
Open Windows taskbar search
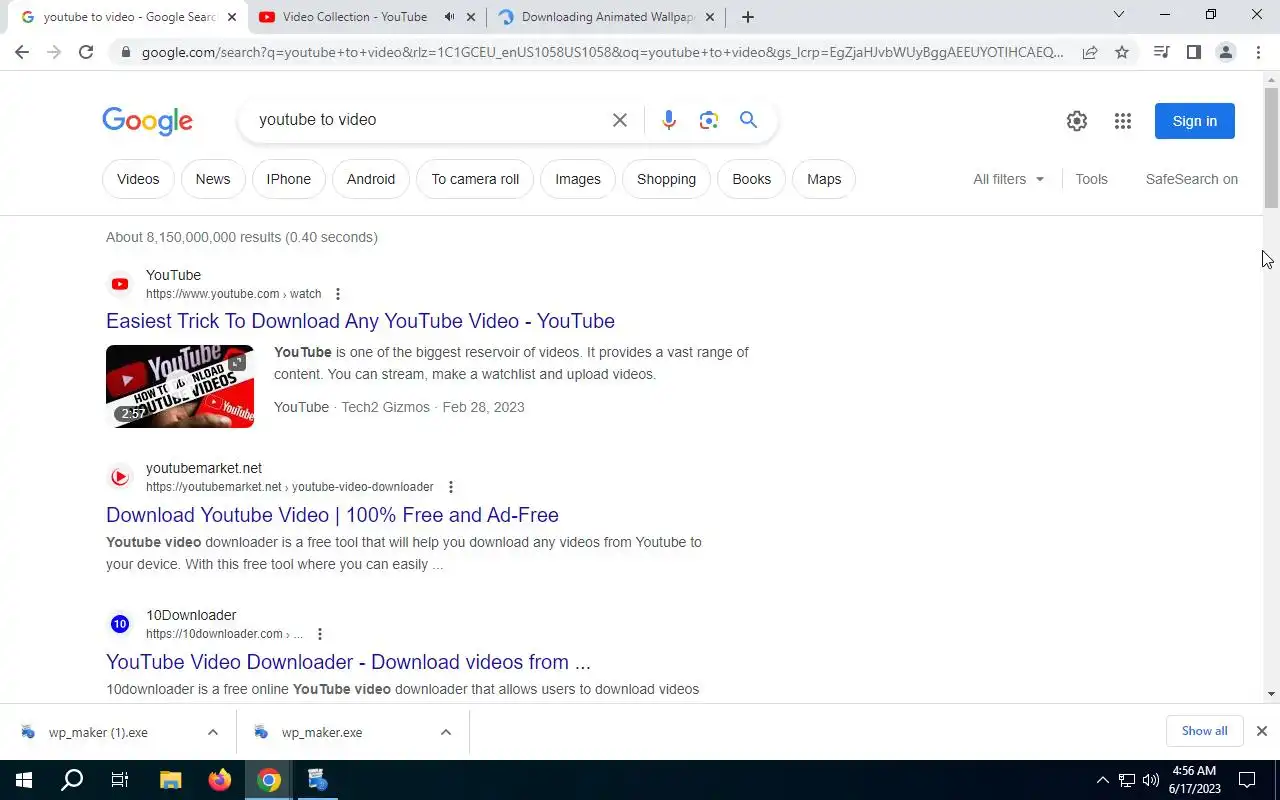72,780
